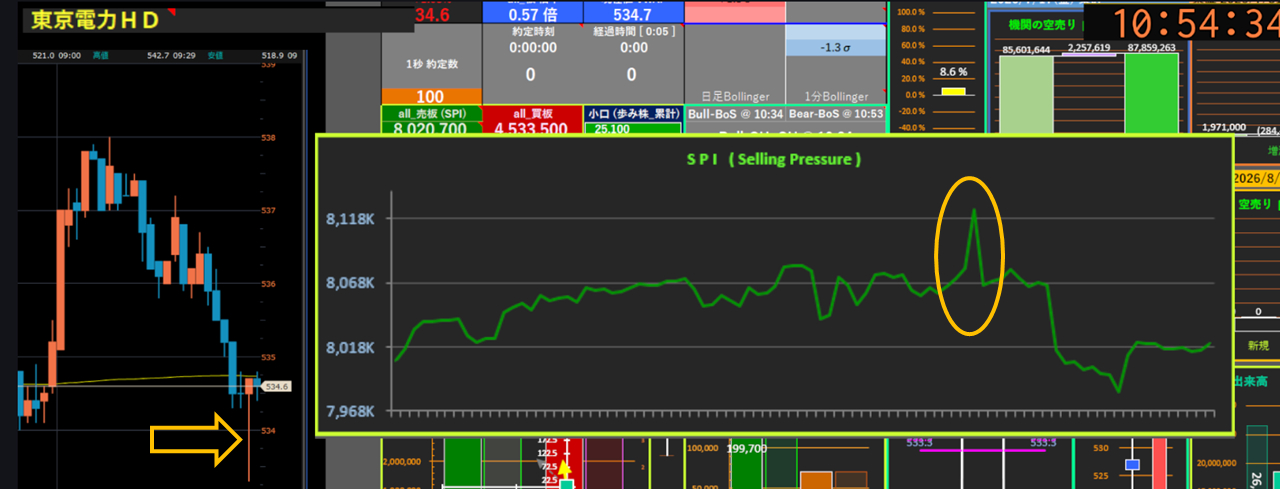The height and width of the screenshot is (489, 1280).
Task: Click the 2,257,619 difference value
Action: (1090, 47)
